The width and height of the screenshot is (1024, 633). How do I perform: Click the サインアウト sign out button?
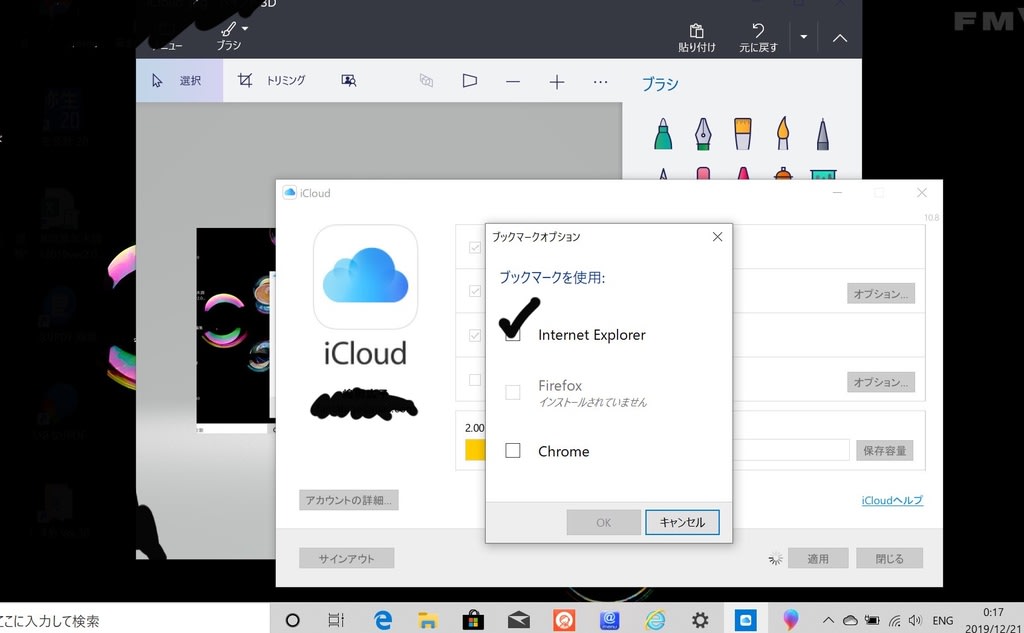point(347,559)
